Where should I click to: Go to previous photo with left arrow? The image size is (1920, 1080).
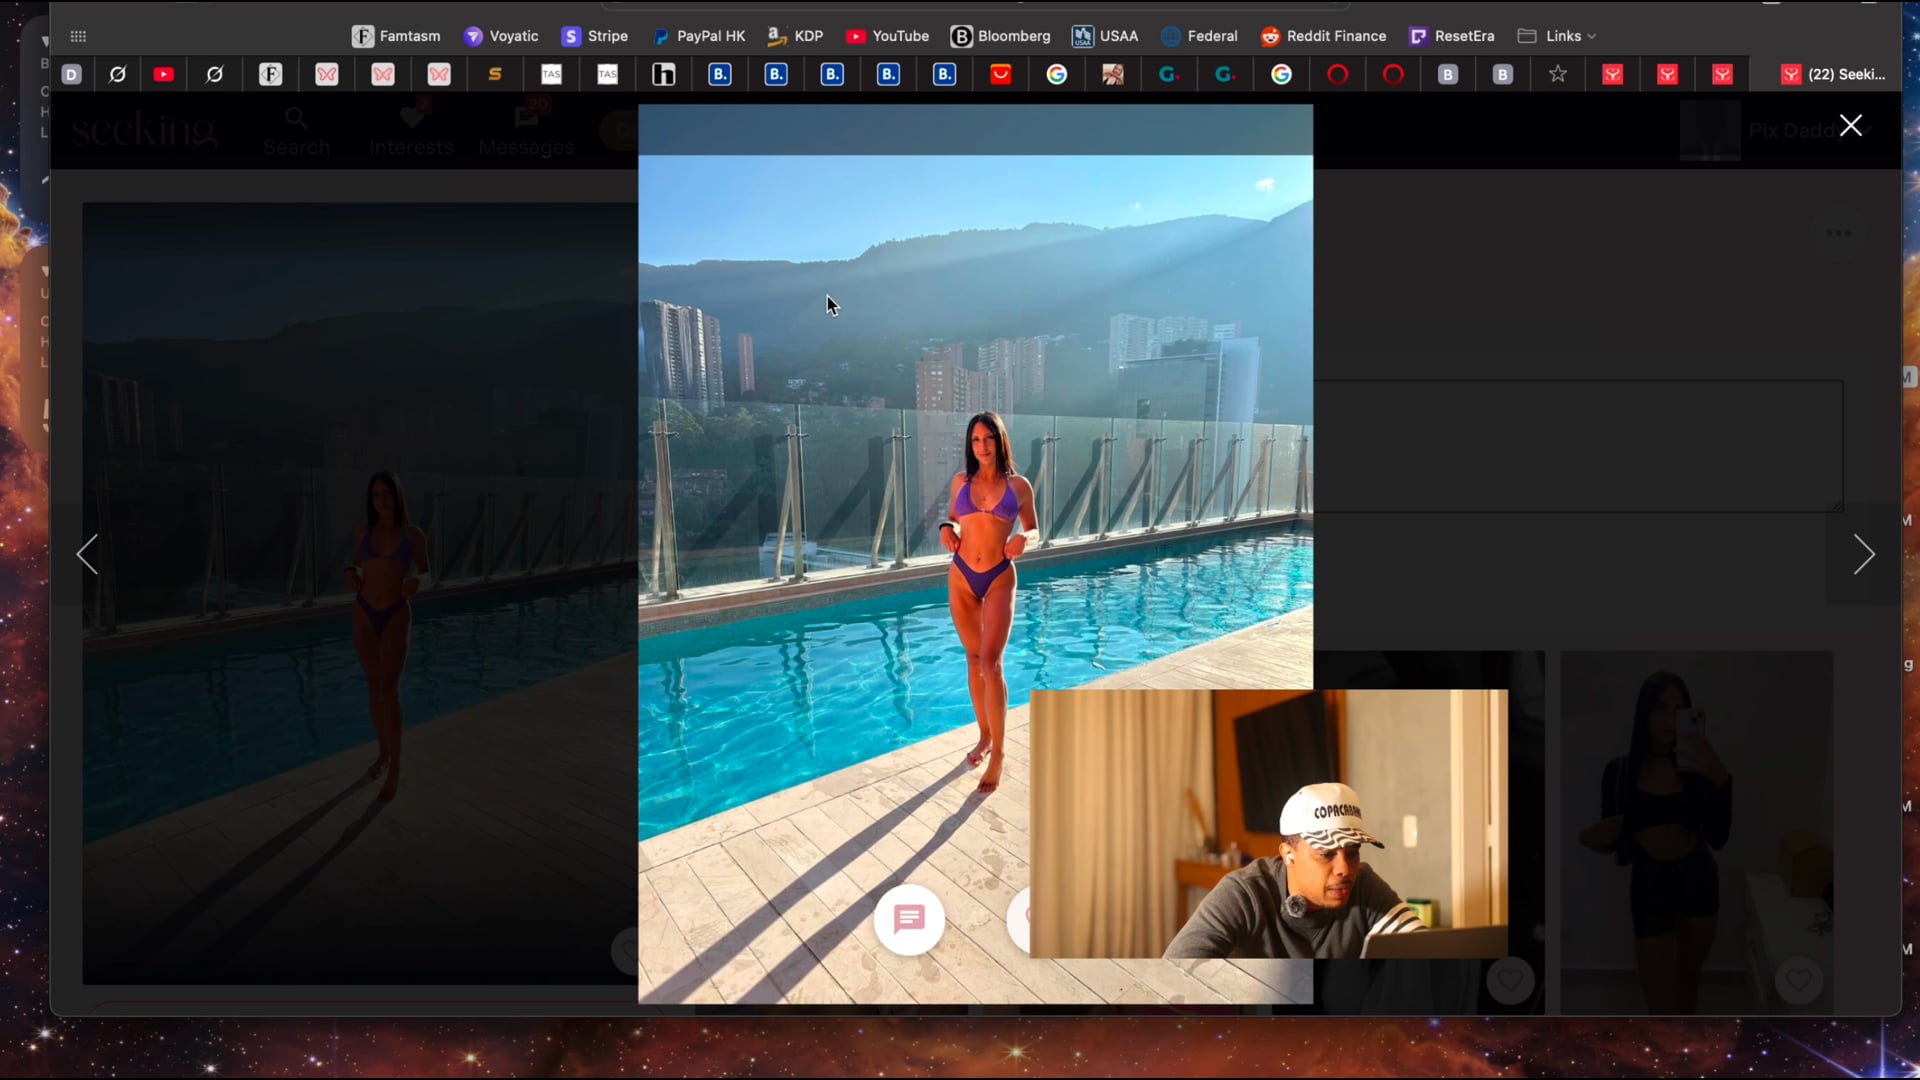point(88,554)
